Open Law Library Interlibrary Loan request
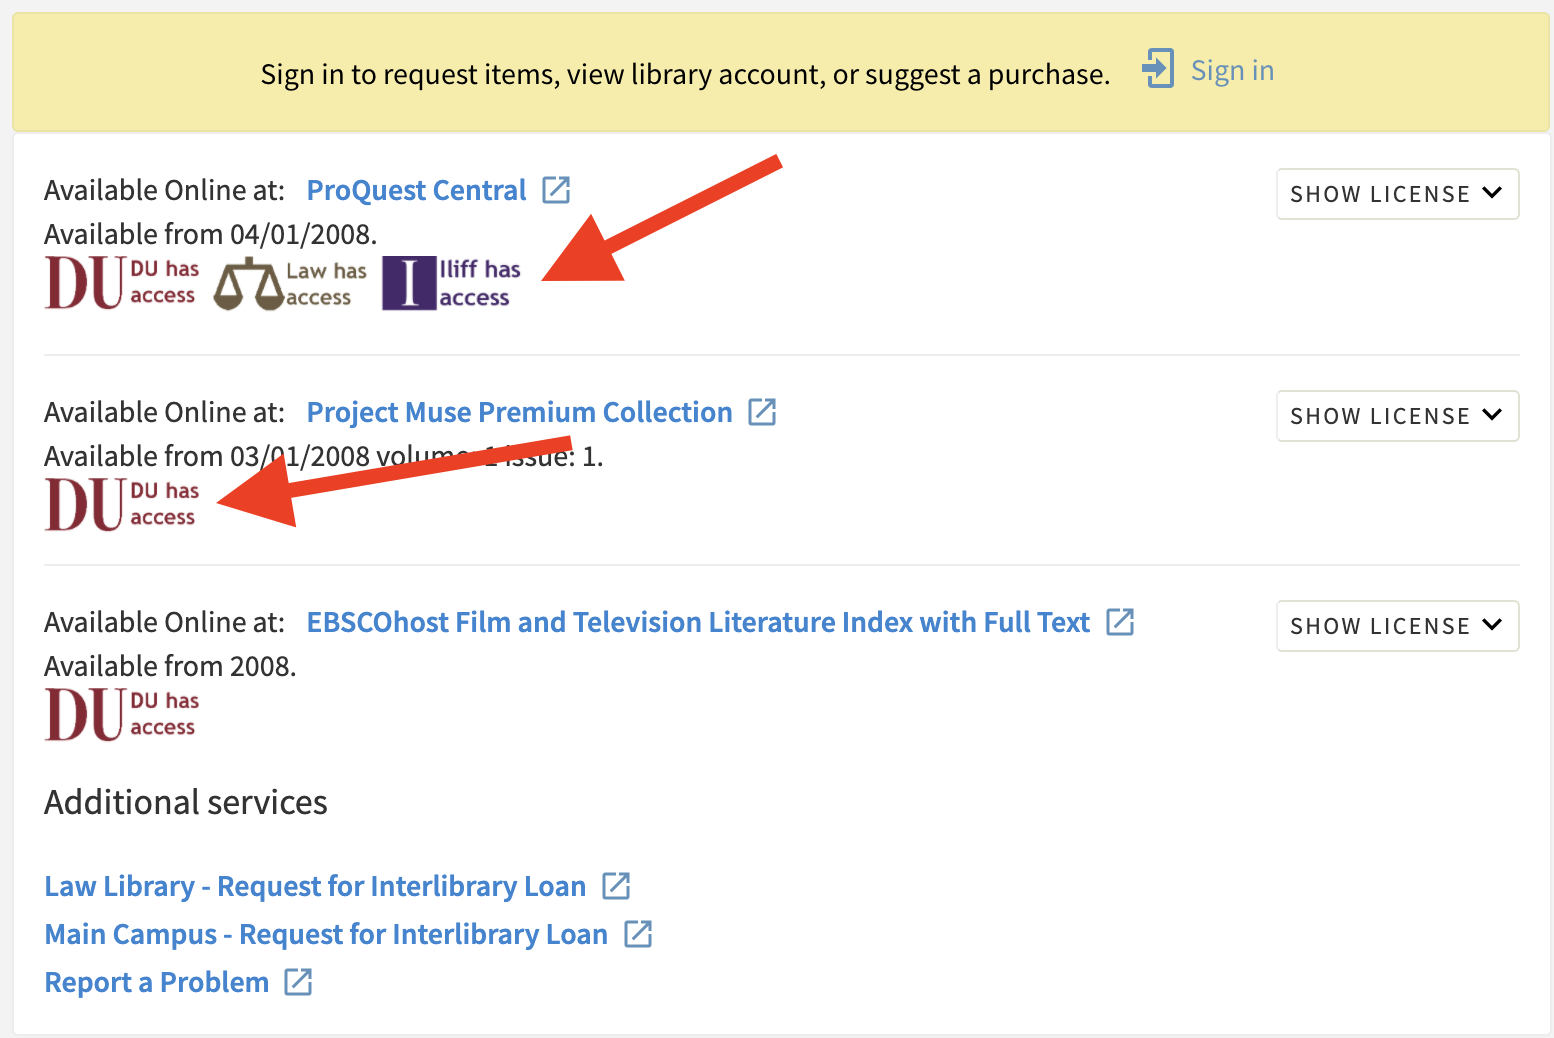Viewport: 1554px width, 1038px height. pos(315,886)
